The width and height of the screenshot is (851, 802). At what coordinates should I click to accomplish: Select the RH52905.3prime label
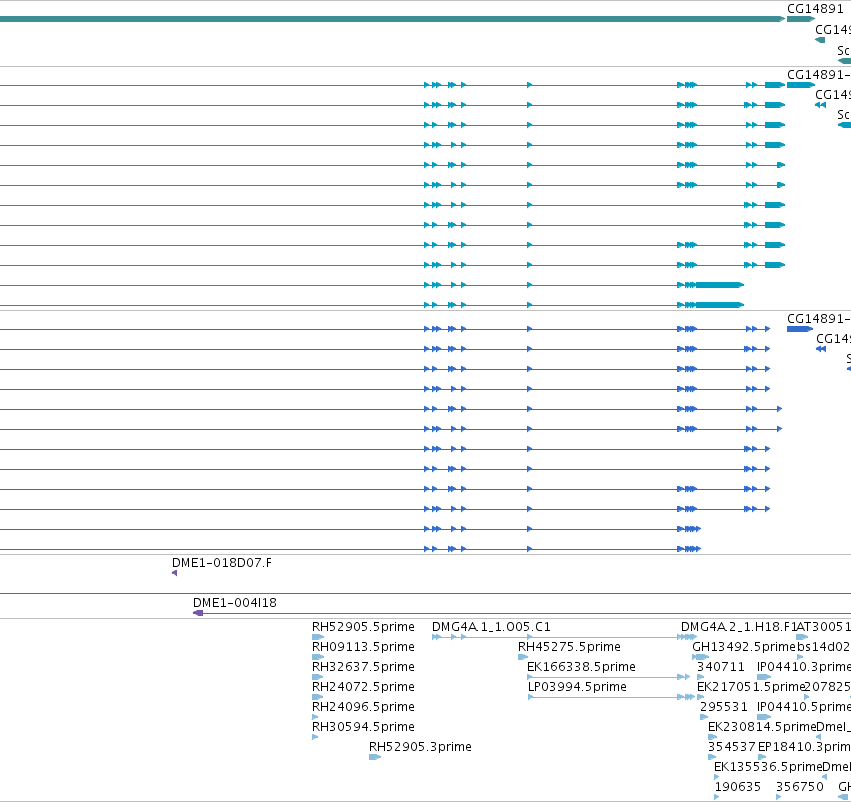coord(420,747)
